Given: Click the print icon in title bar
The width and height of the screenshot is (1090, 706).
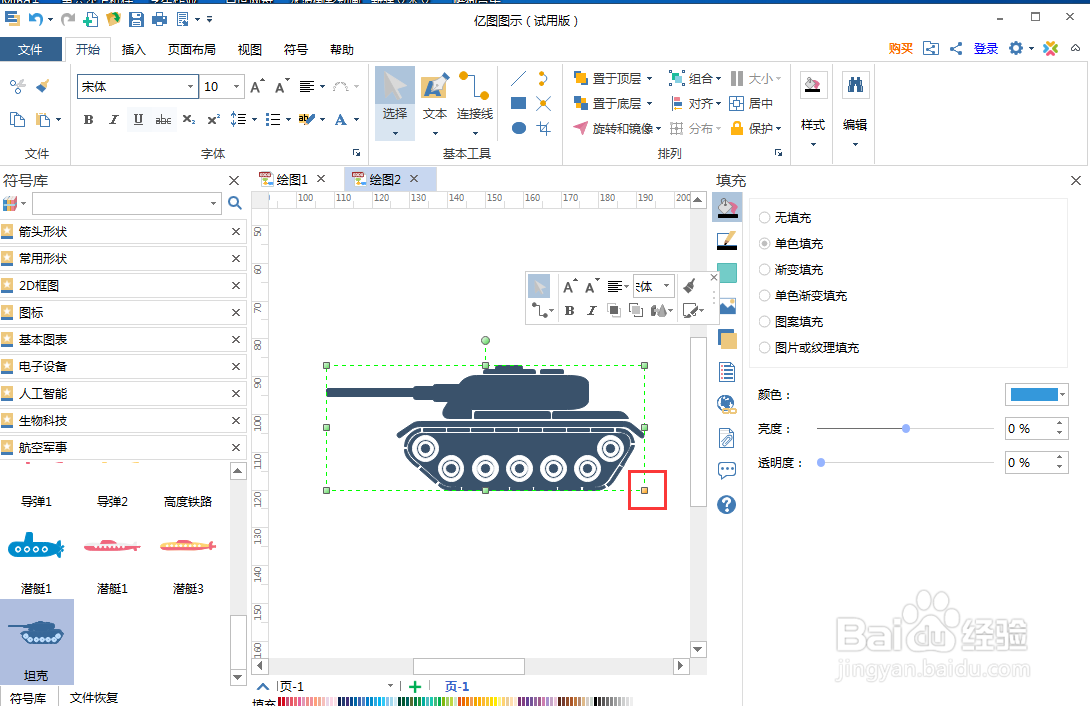Looking at the screenshot, I should pyautogui.click(x=159, y=19).
